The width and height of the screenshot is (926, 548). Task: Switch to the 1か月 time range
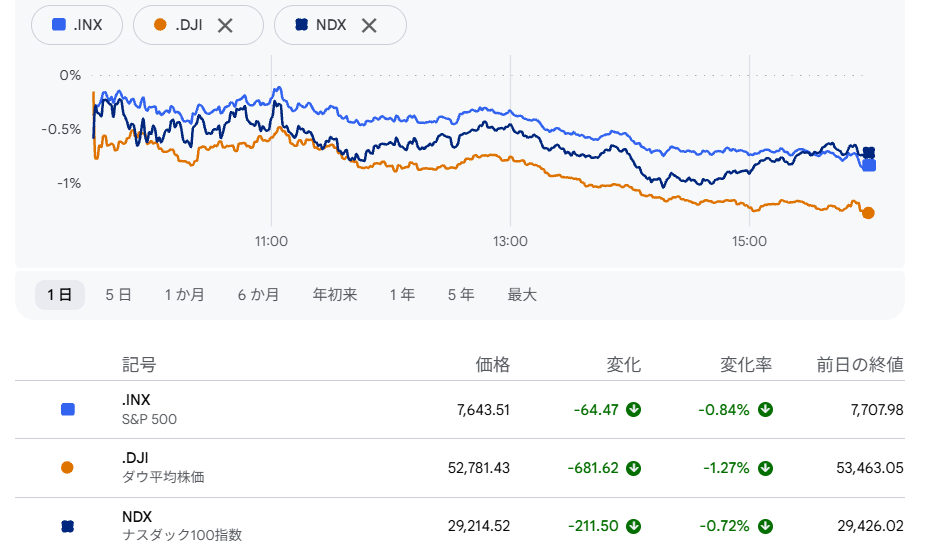(184, 295)
